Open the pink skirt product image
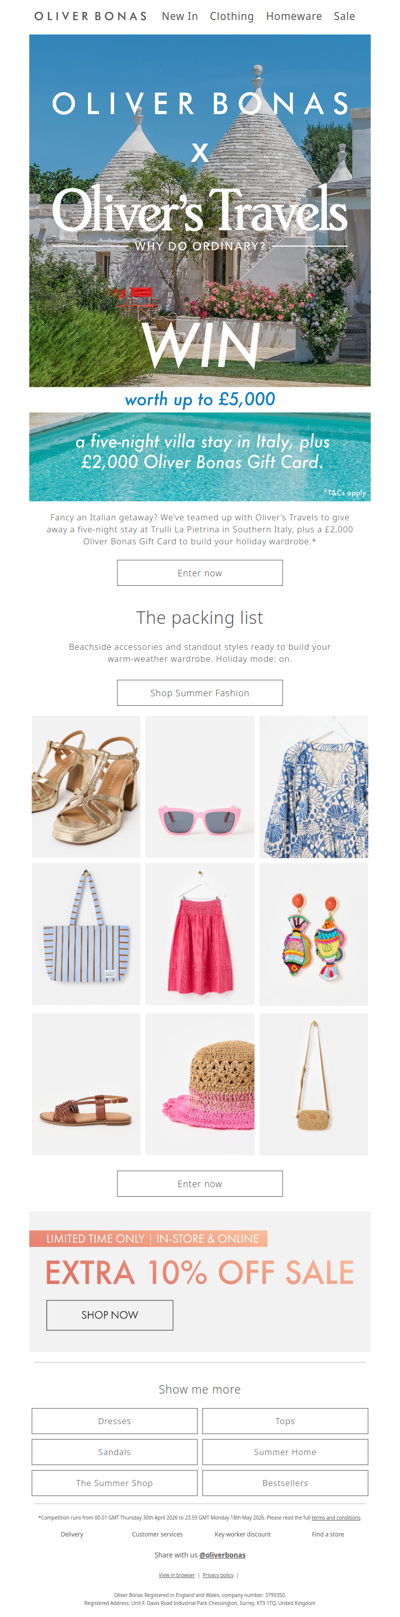The image size is (400, 1617). pos(200,935)
